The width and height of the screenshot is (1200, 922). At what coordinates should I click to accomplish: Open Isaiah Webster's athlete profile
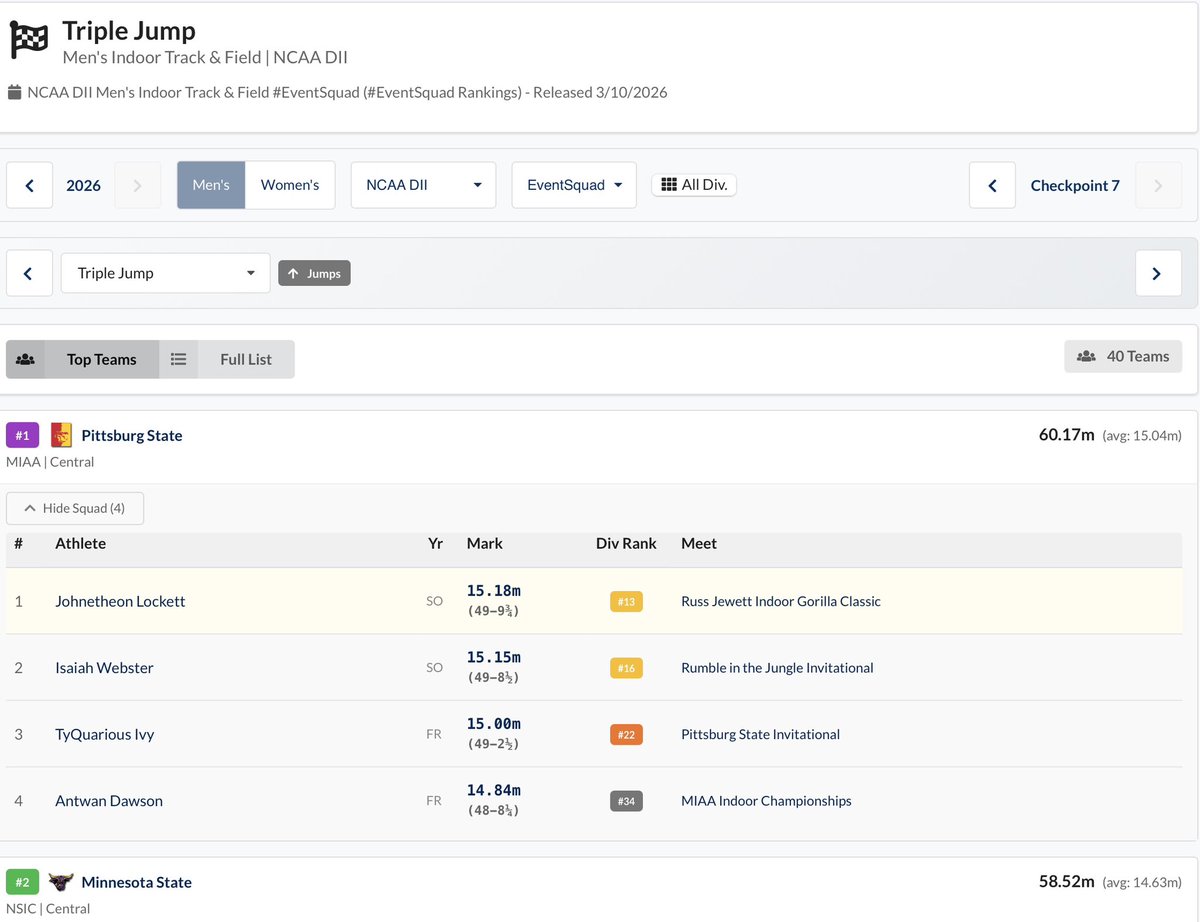[104, 668]
